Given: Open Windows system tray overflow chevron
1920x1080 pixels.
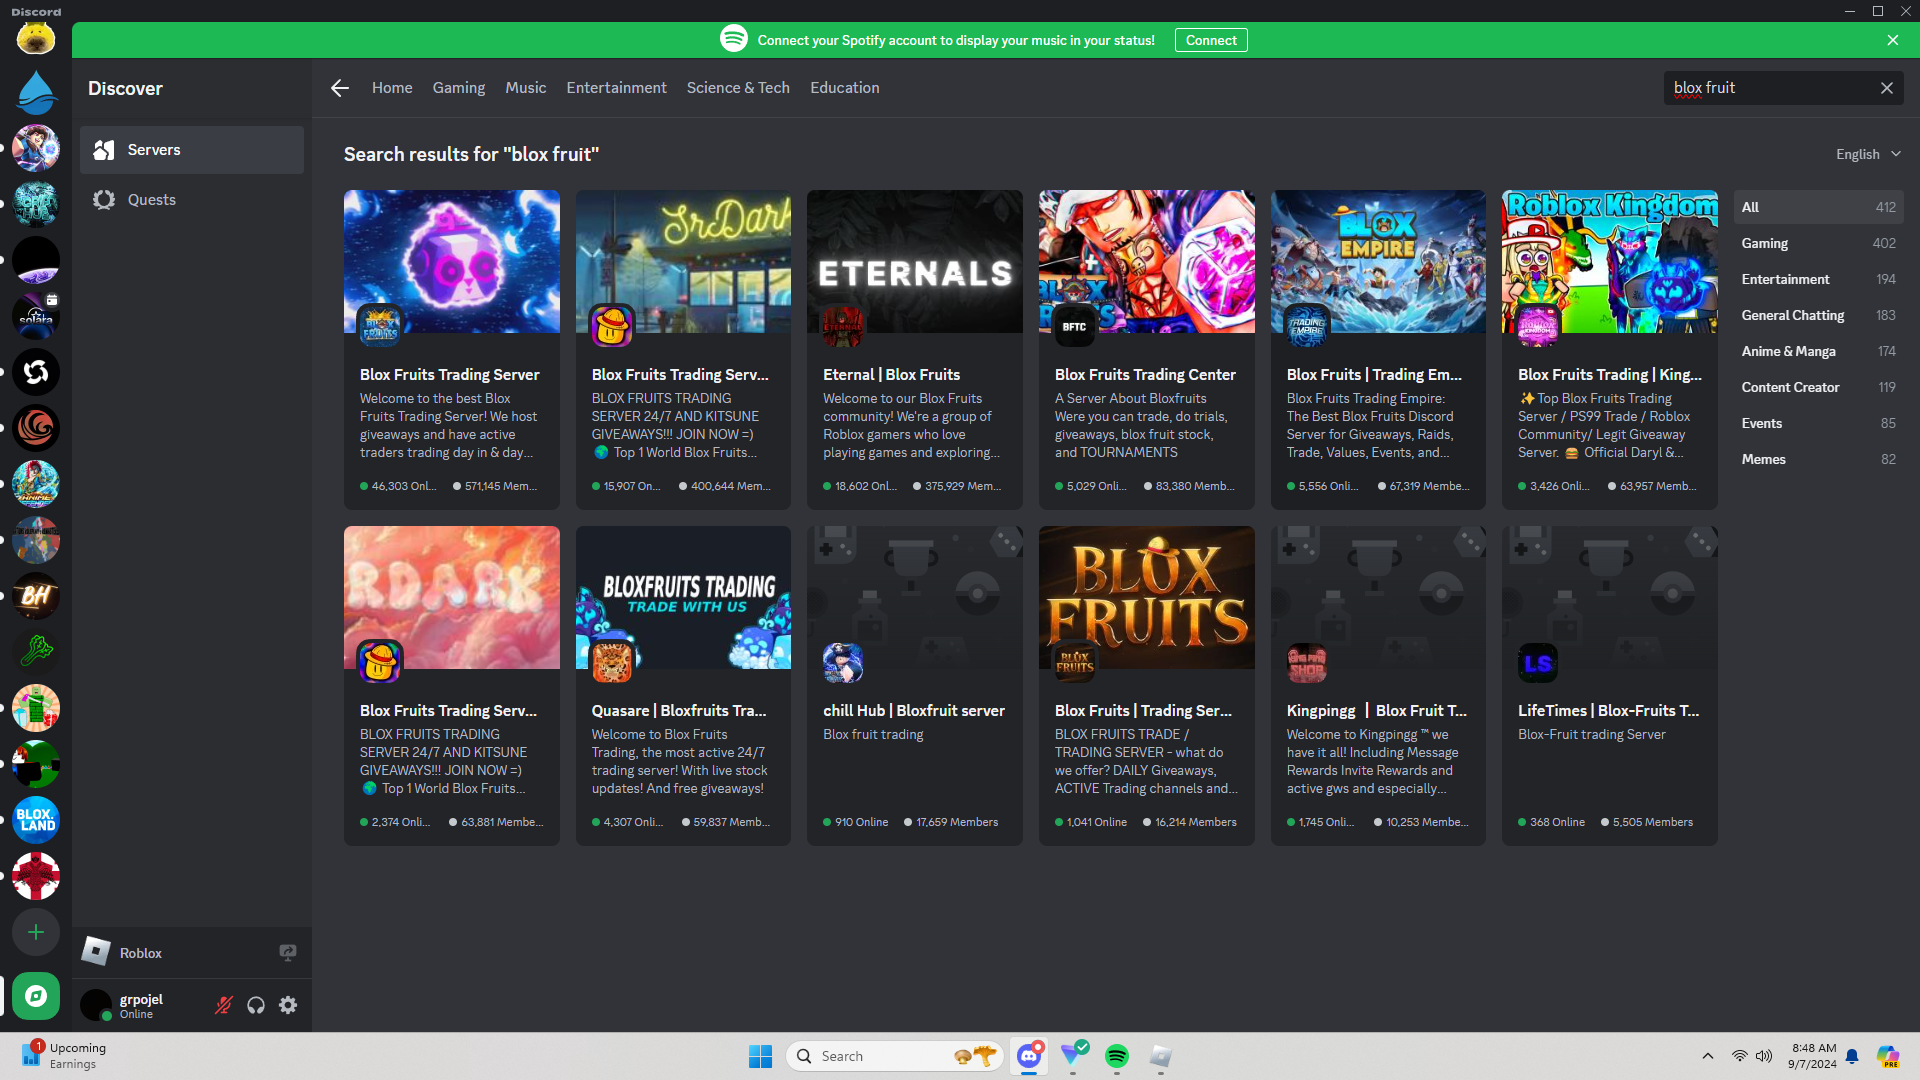Looking at the screenshot, I should point(1707,1056).
